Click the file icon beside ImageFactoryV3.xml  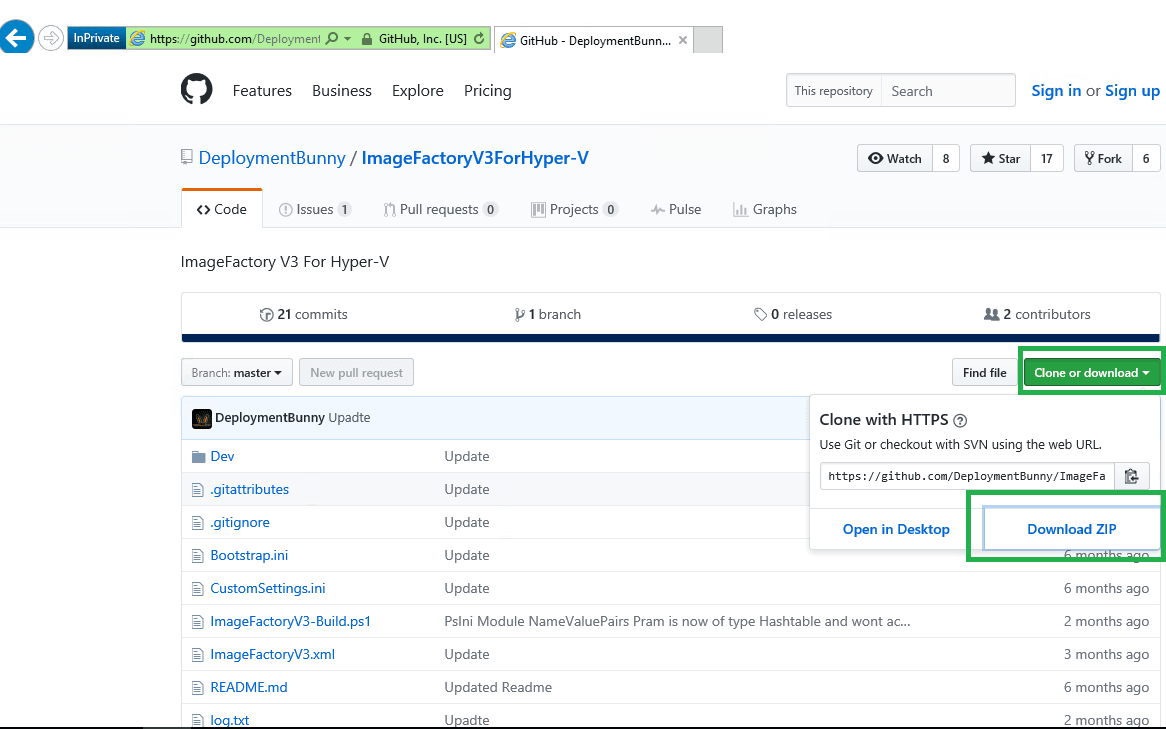point(197,655)
